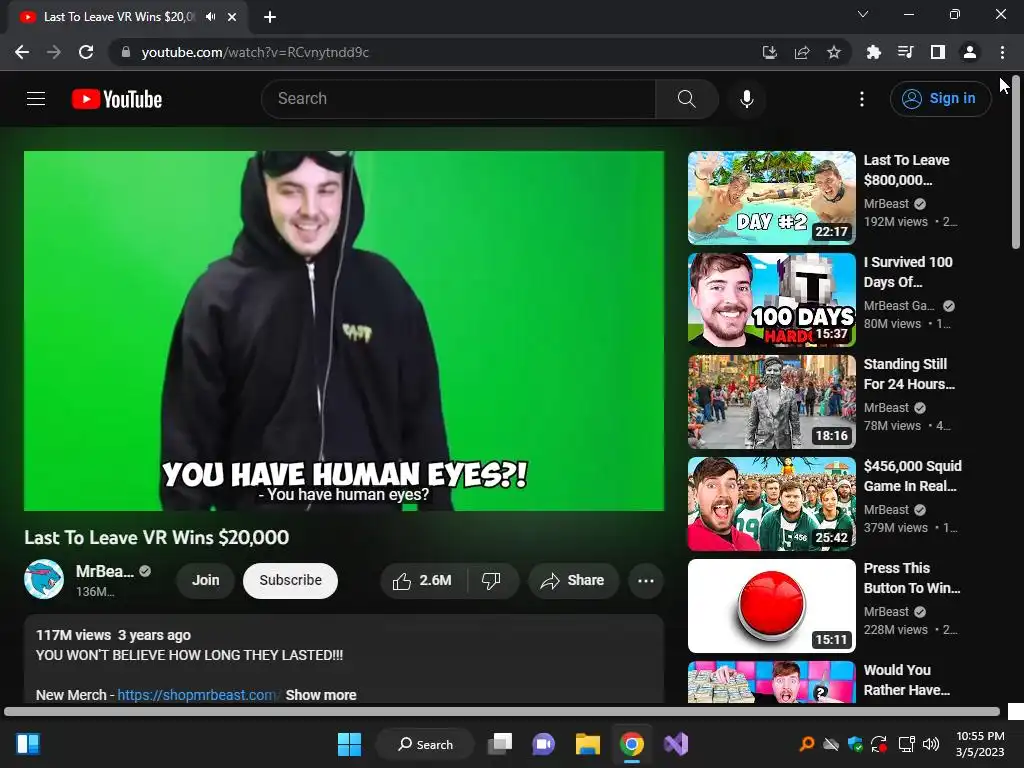Open Would You Rather Have video title
1024x768 pixels.
click(906, 680)
